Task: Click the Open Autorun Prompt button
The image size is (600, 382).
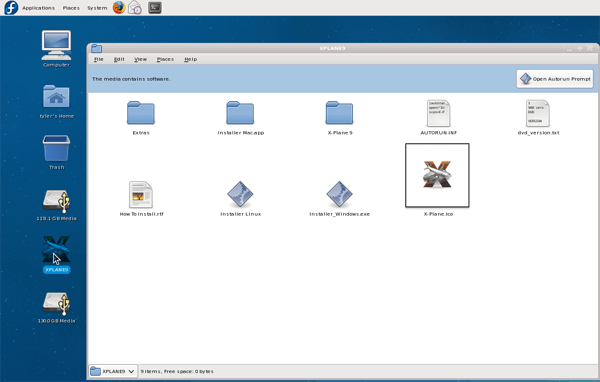Action: click(x=554, y=79)
